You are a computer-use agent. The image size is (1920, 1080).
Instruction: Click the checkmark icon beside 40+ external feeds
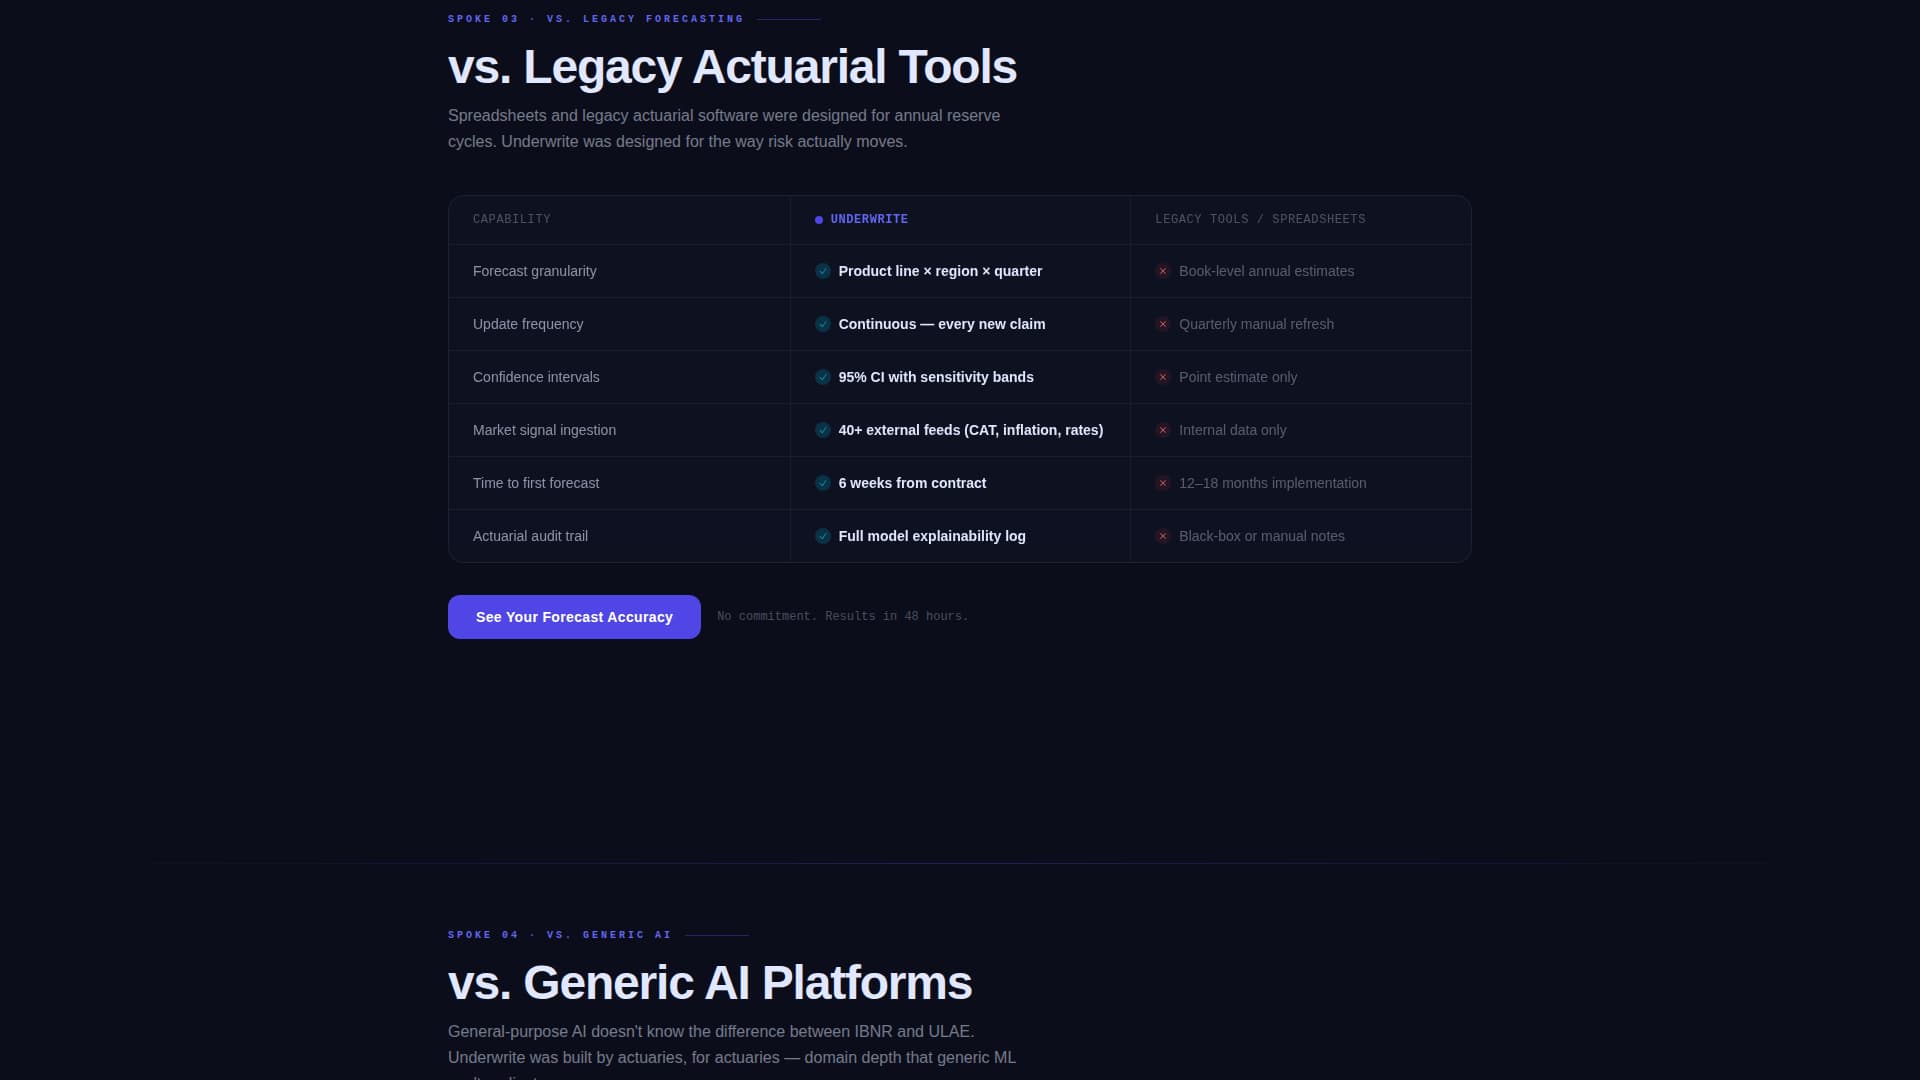822,430
